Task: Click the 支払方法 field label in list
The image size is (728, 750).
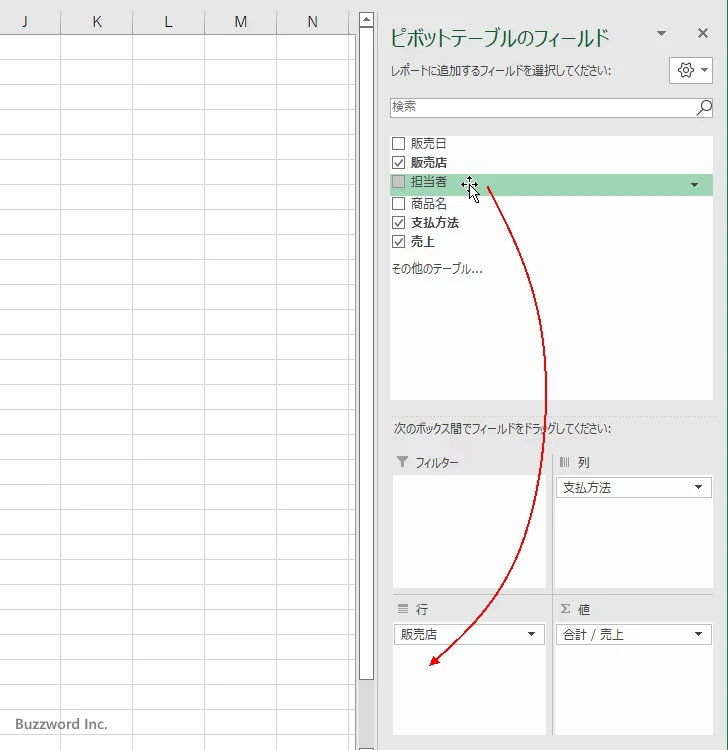Action: 435,223
